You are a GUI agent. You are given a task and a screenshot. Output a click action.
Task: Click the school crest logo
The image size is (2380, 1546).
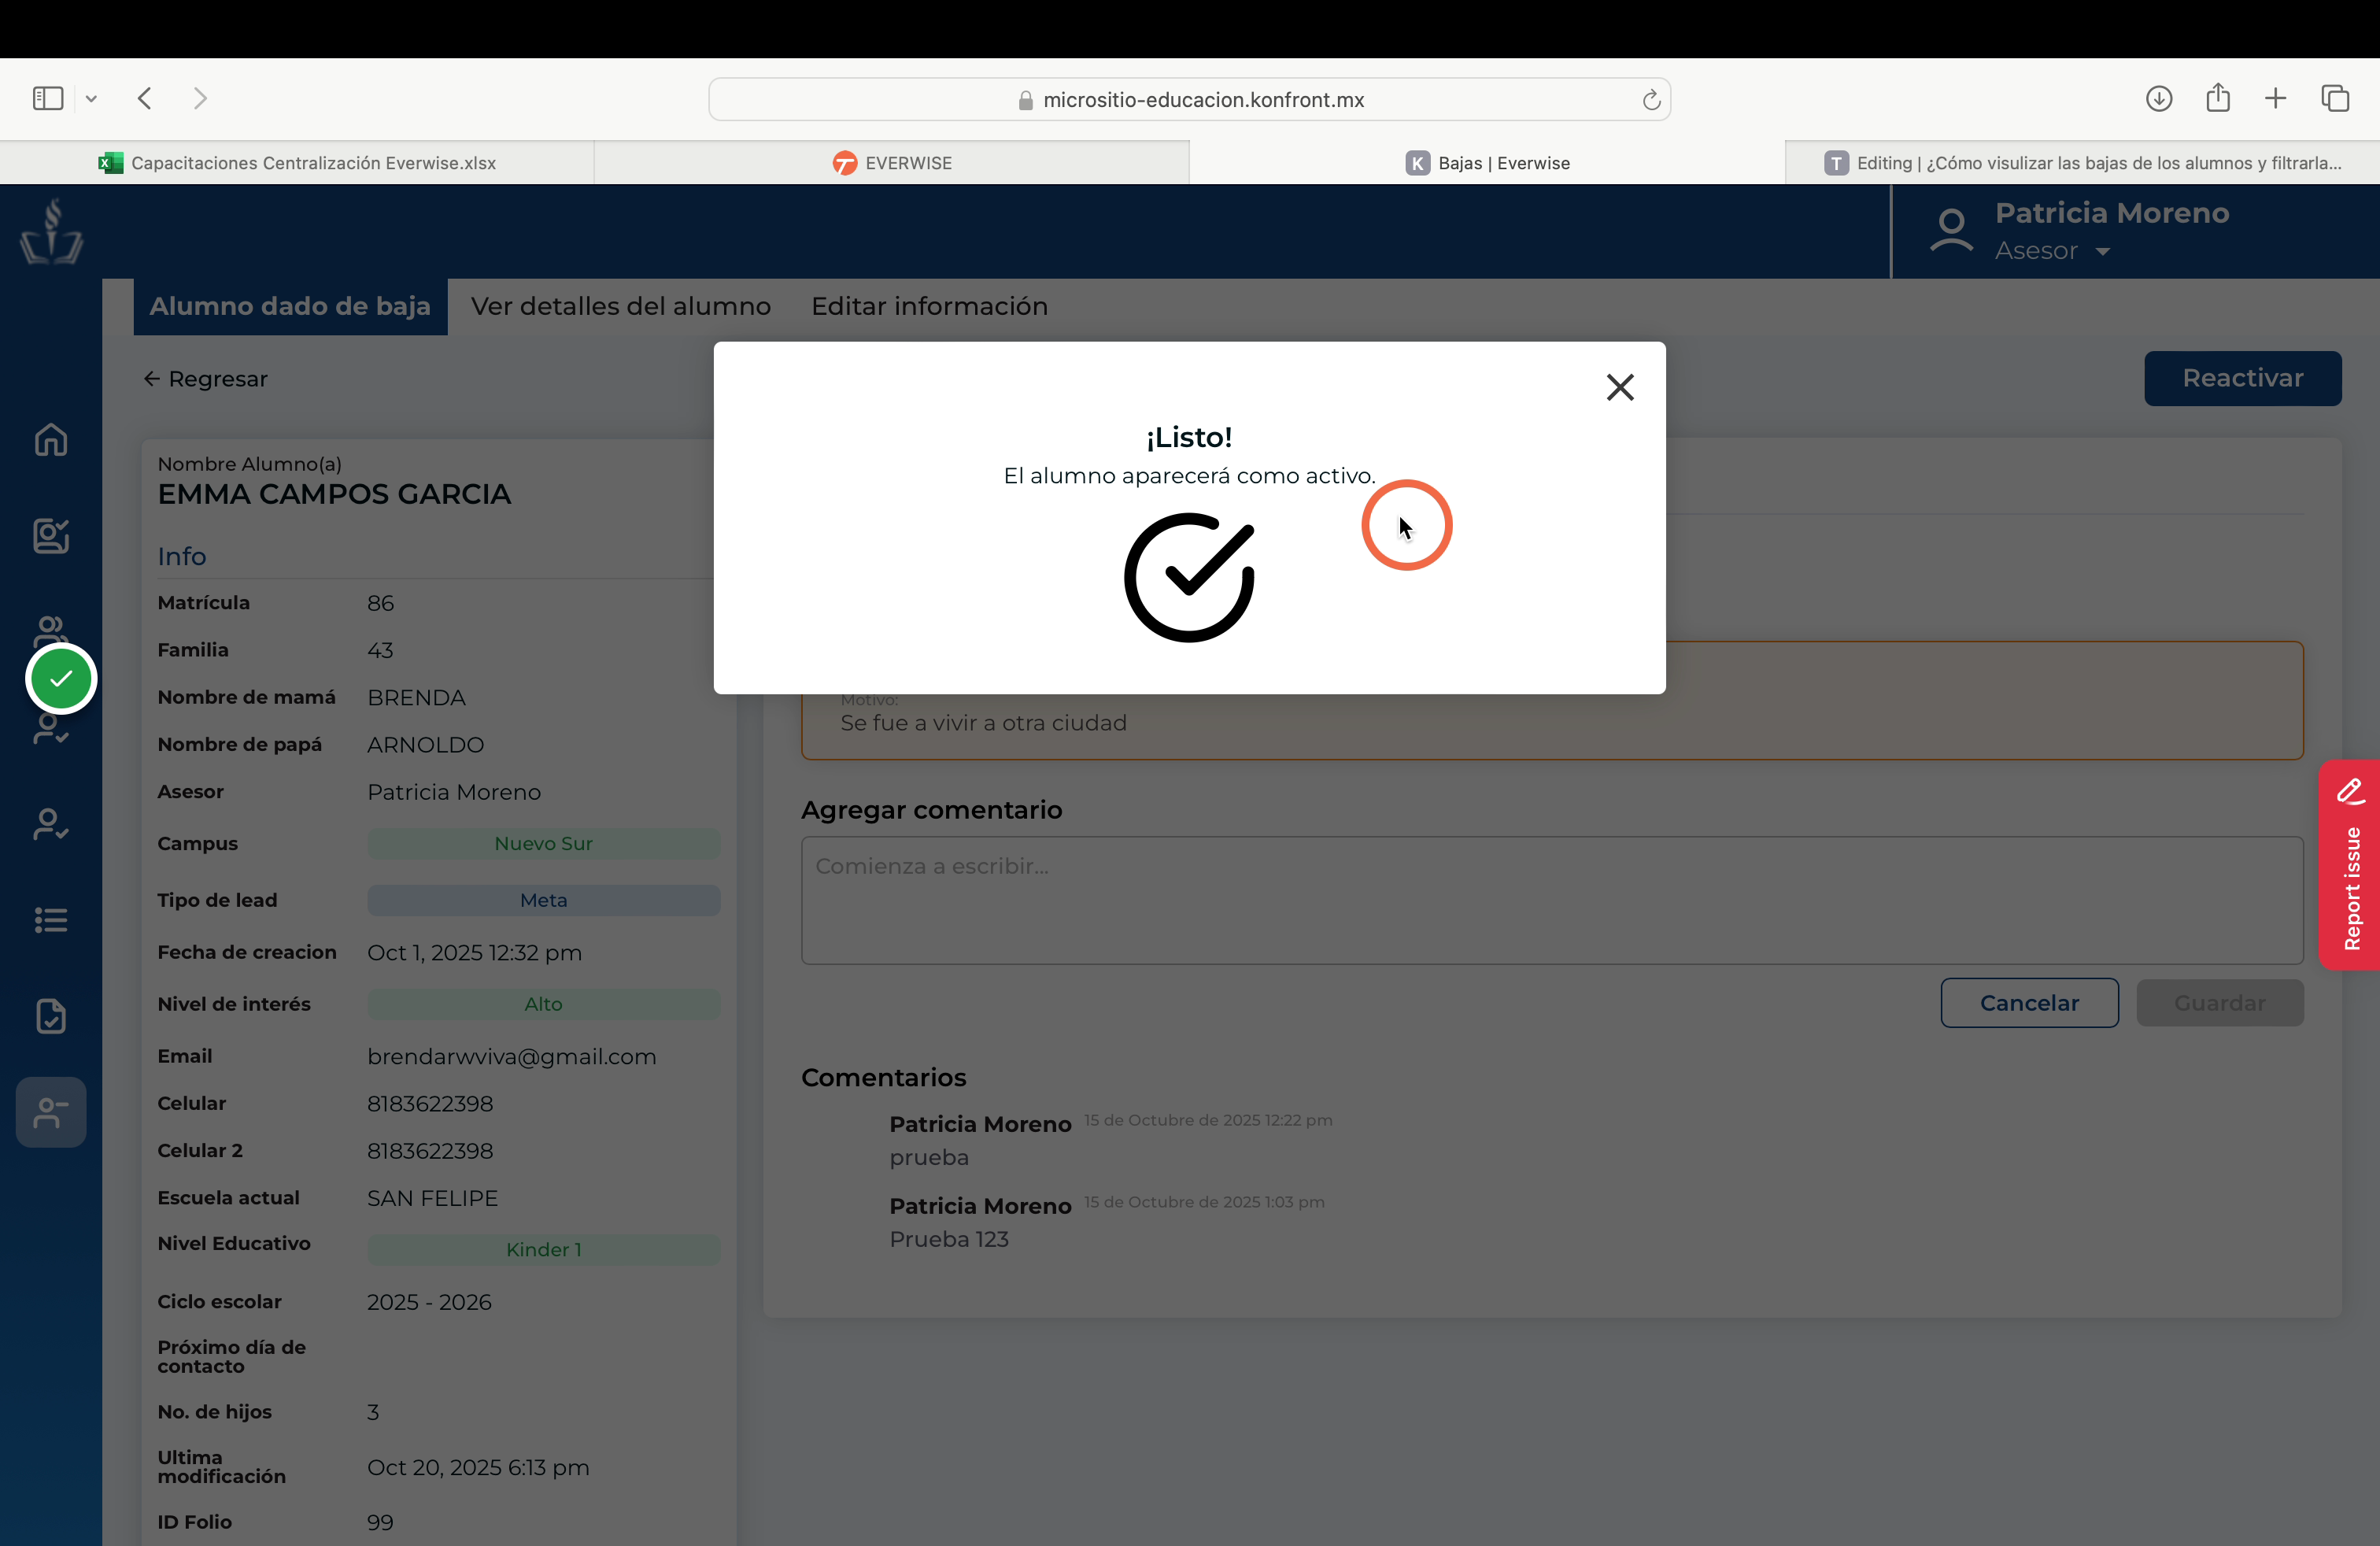(52, 232)
